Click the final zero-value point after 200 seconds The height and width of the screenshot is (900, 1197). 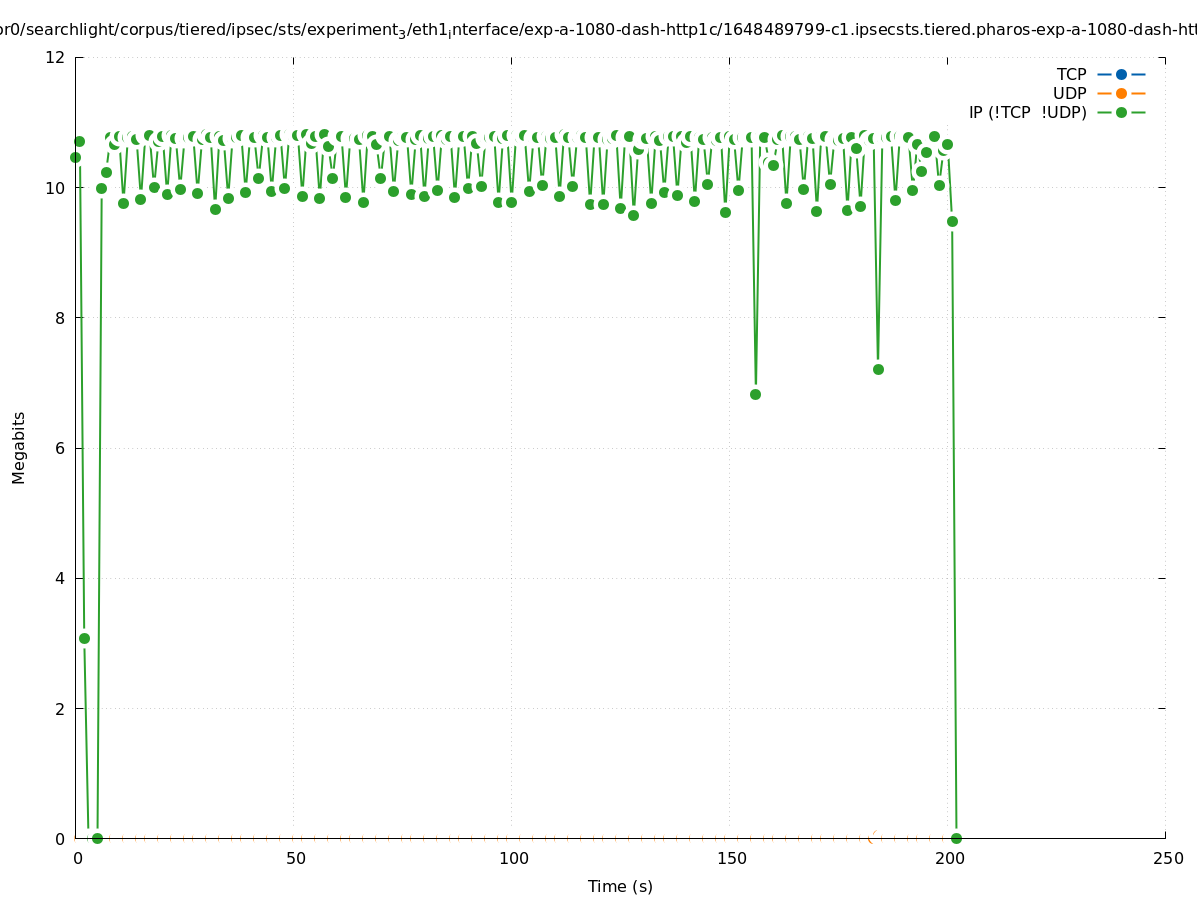(956, 838)
